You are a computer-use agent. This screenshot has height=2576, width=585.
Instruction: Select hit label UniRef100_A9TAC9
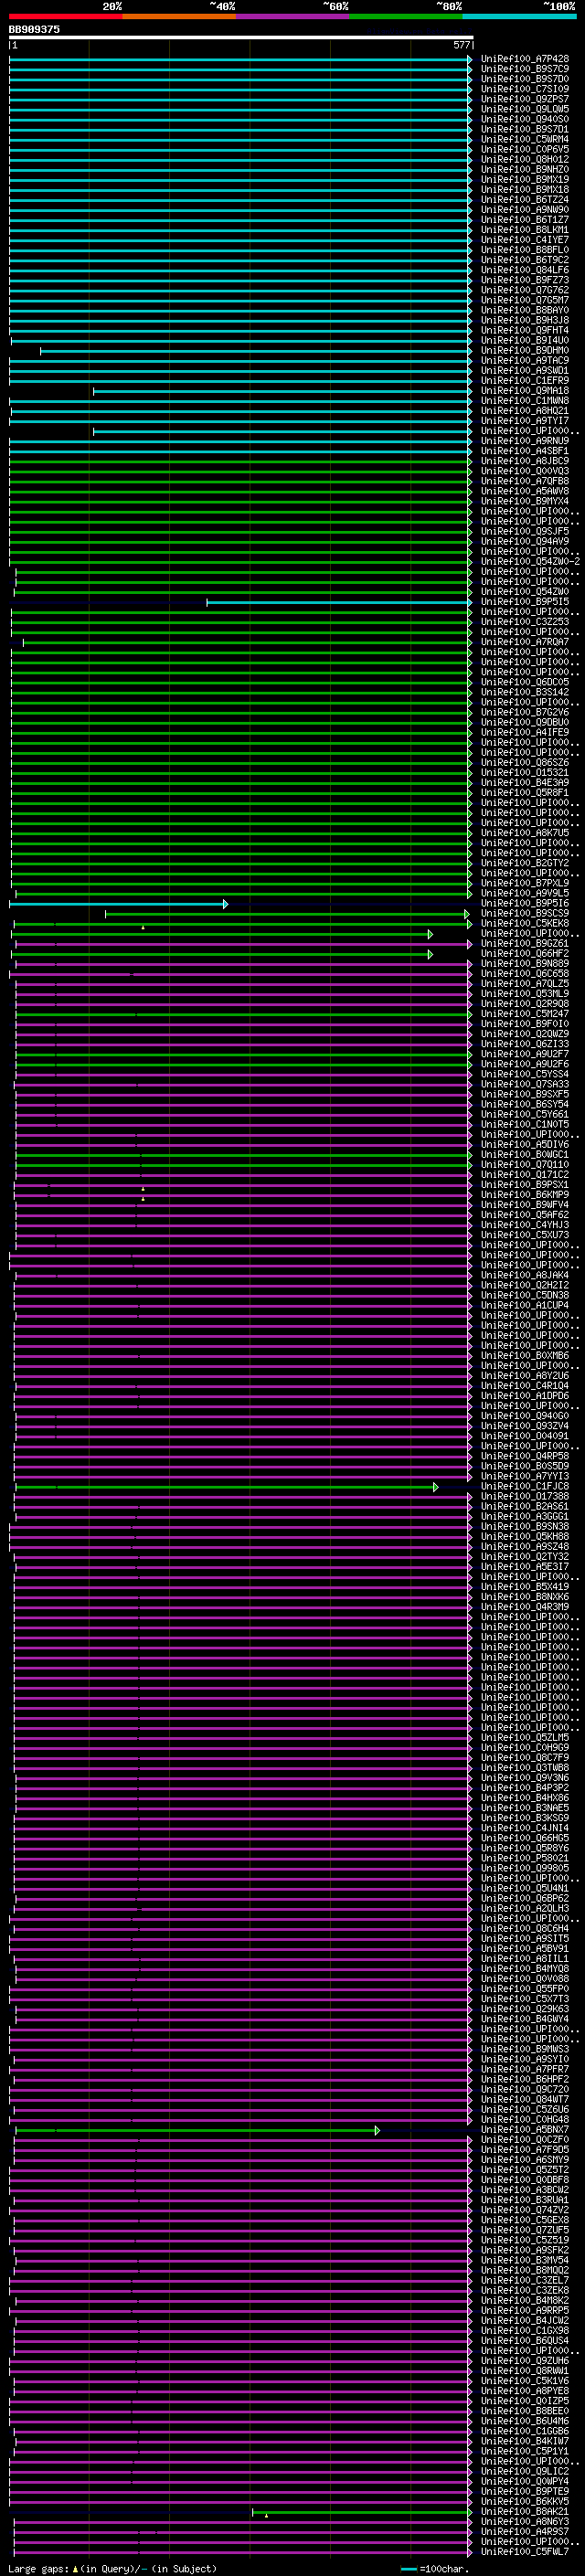point(525,360)
